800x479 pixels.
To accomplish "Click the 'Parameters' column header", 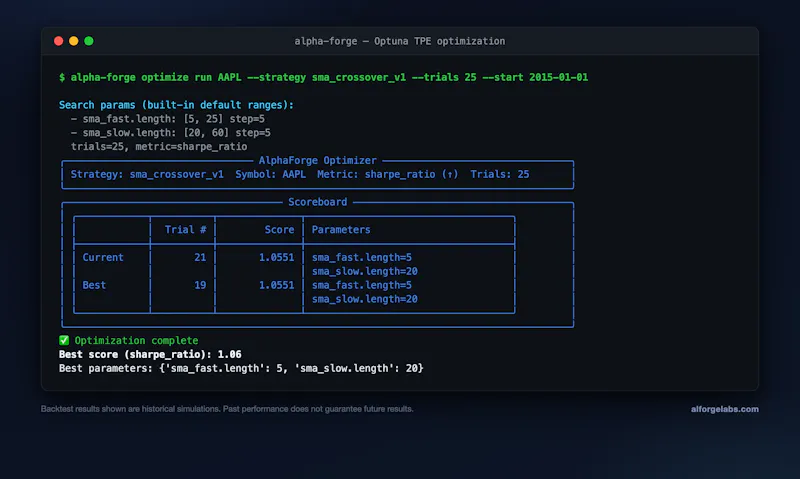I will coord(341,230).
